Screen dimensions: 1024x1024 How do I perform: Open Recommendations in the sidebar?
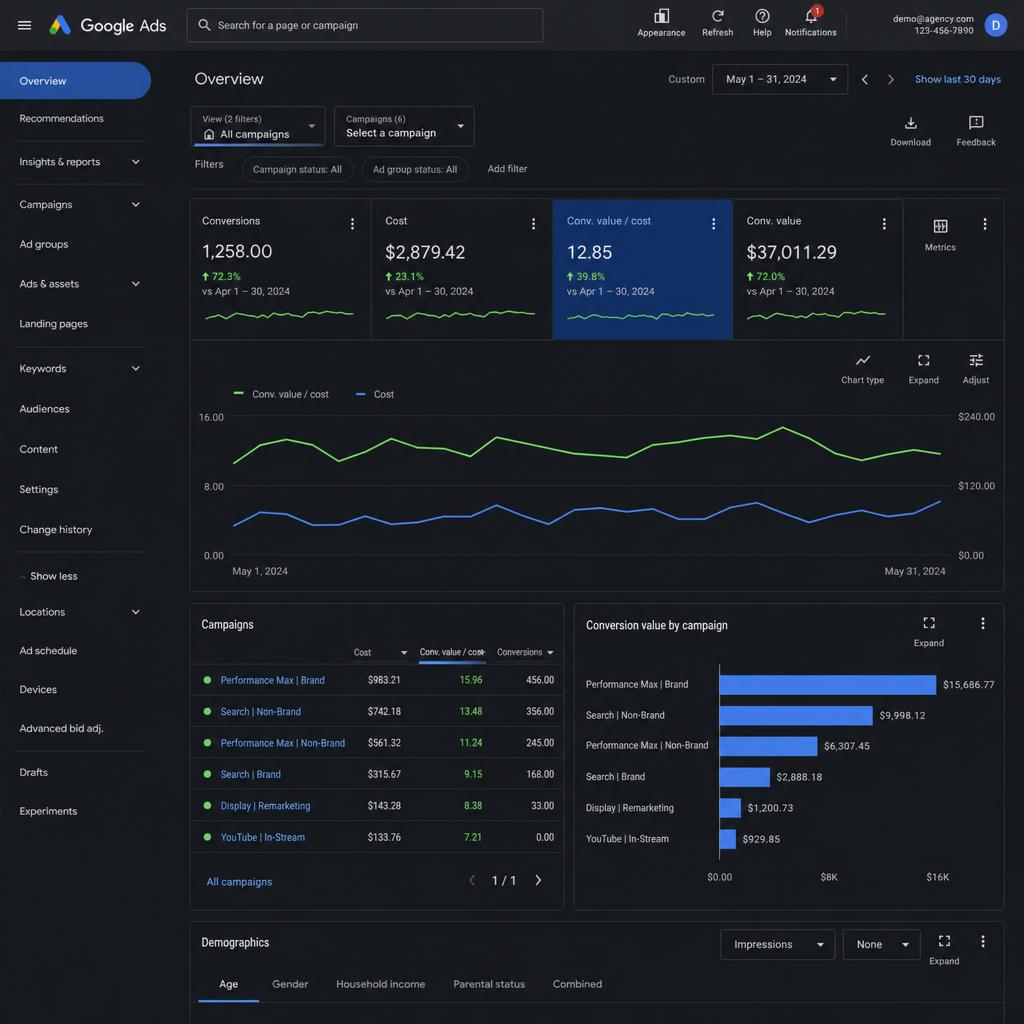(61, 118)
